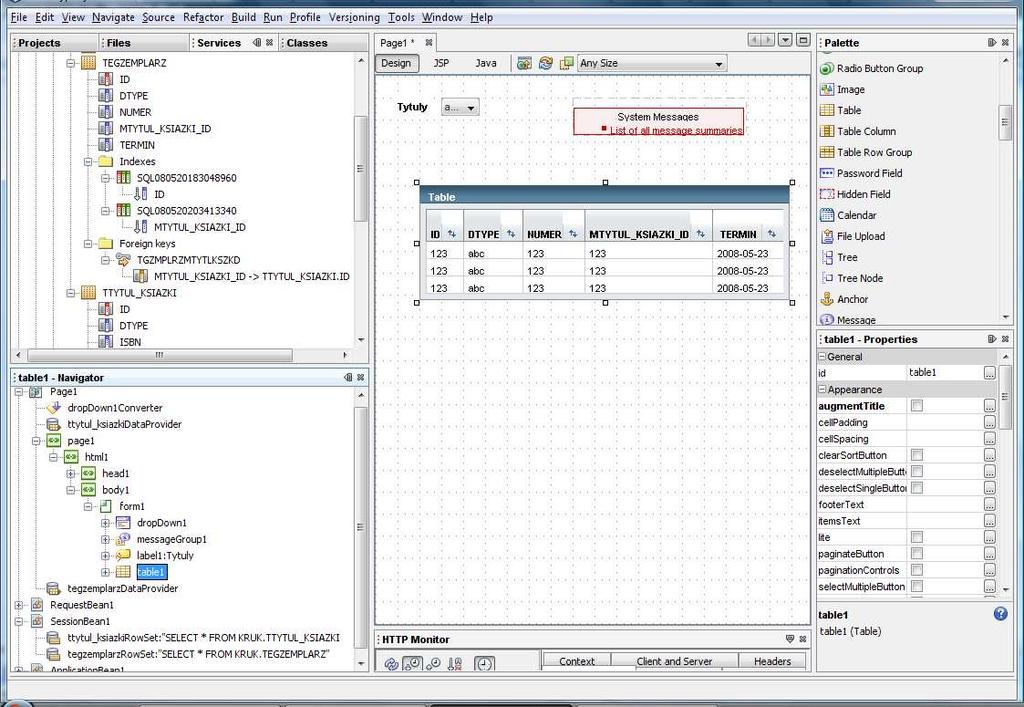Toggle the clearSortButton checkbox
The height and width of the screenshot is (707, 1024).
tap(917, 455)
